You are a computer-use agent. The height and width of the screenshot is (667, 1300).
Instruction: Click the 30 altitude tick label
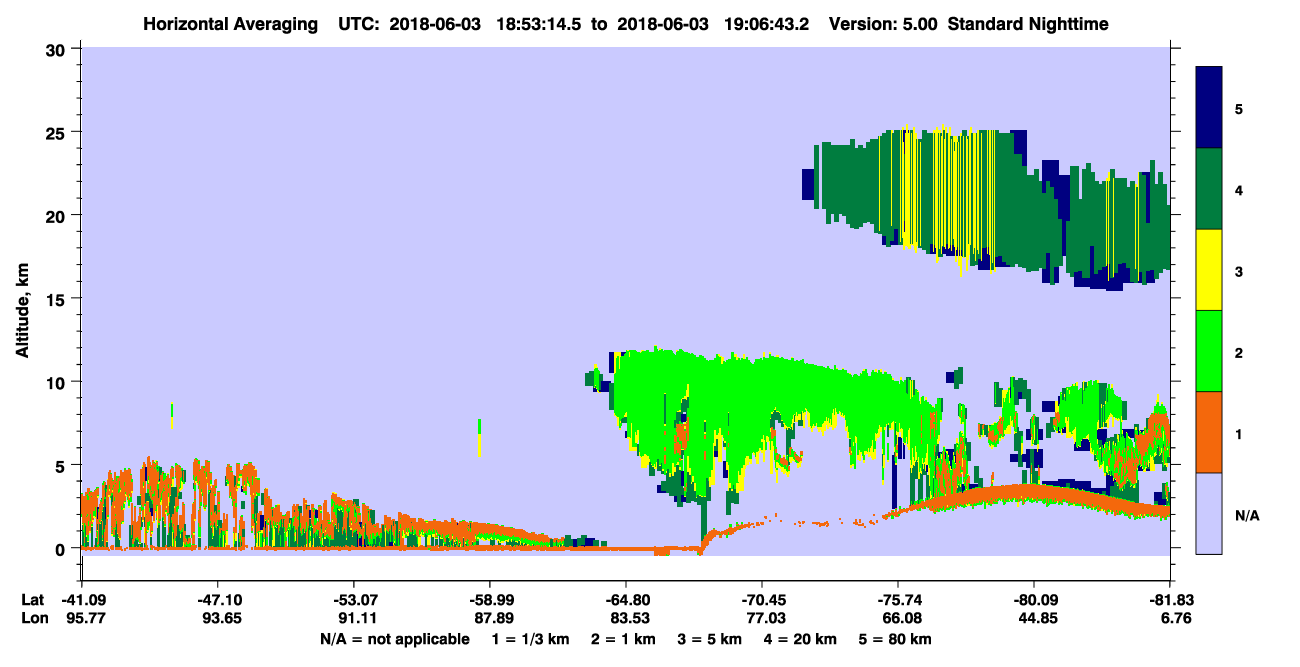[58, 48]
